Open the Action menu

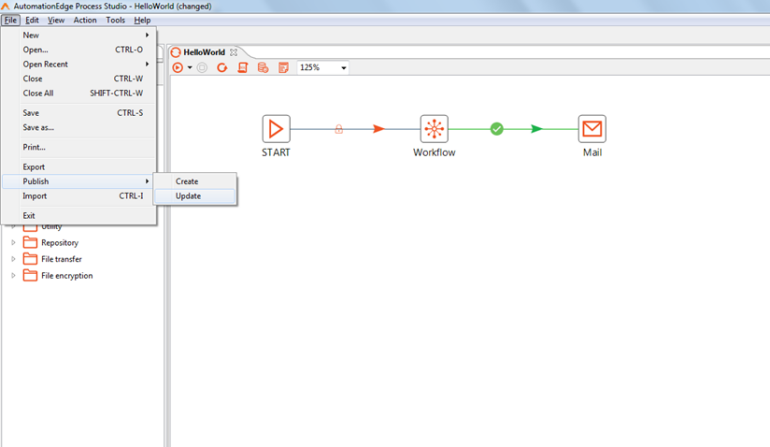pos(85,20)
